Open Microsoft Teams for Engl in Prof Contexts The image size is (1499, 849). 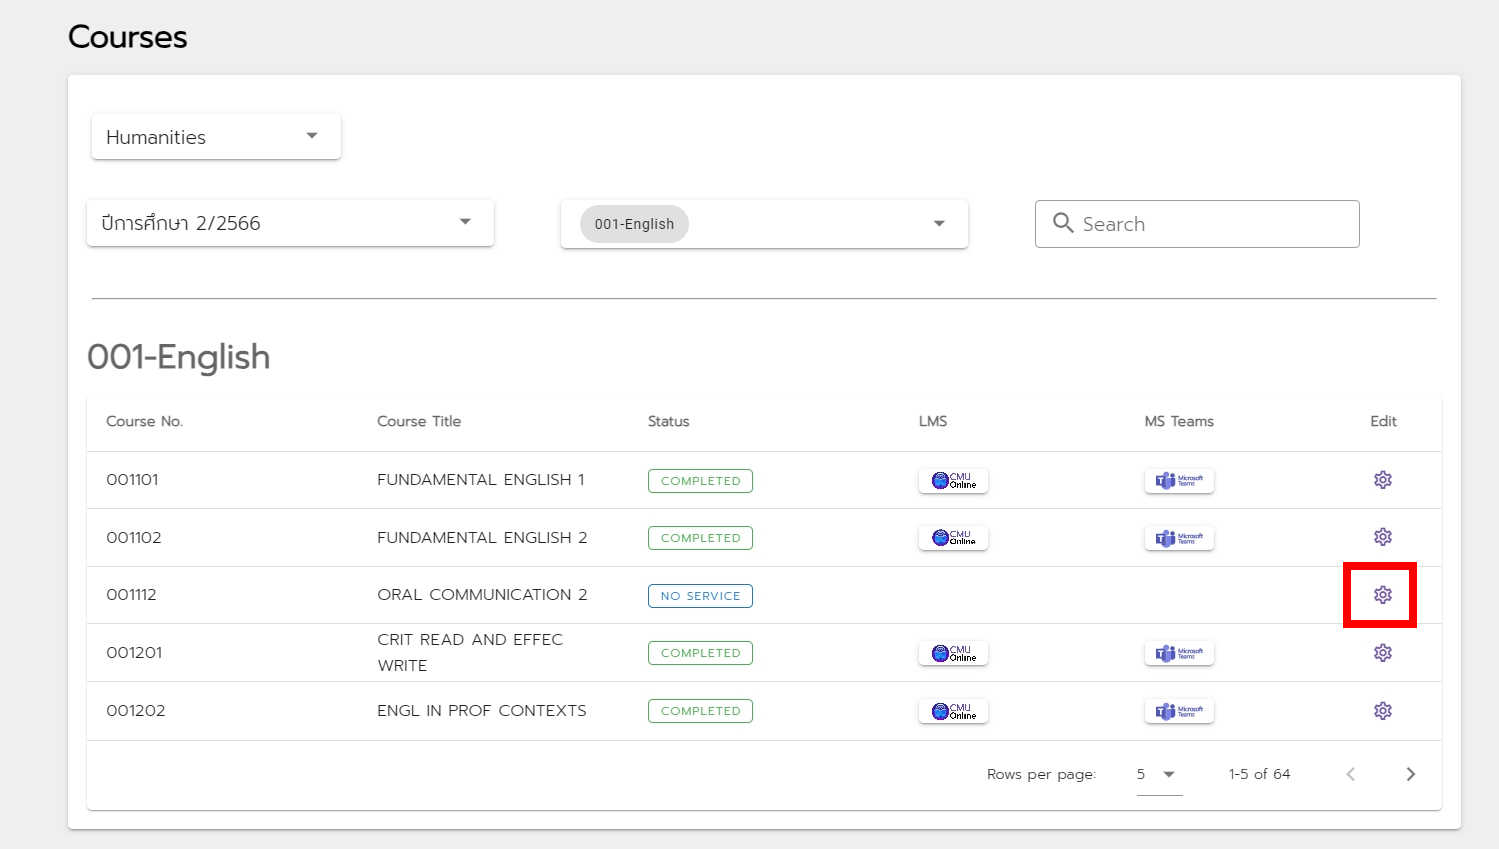(1179, 711)
